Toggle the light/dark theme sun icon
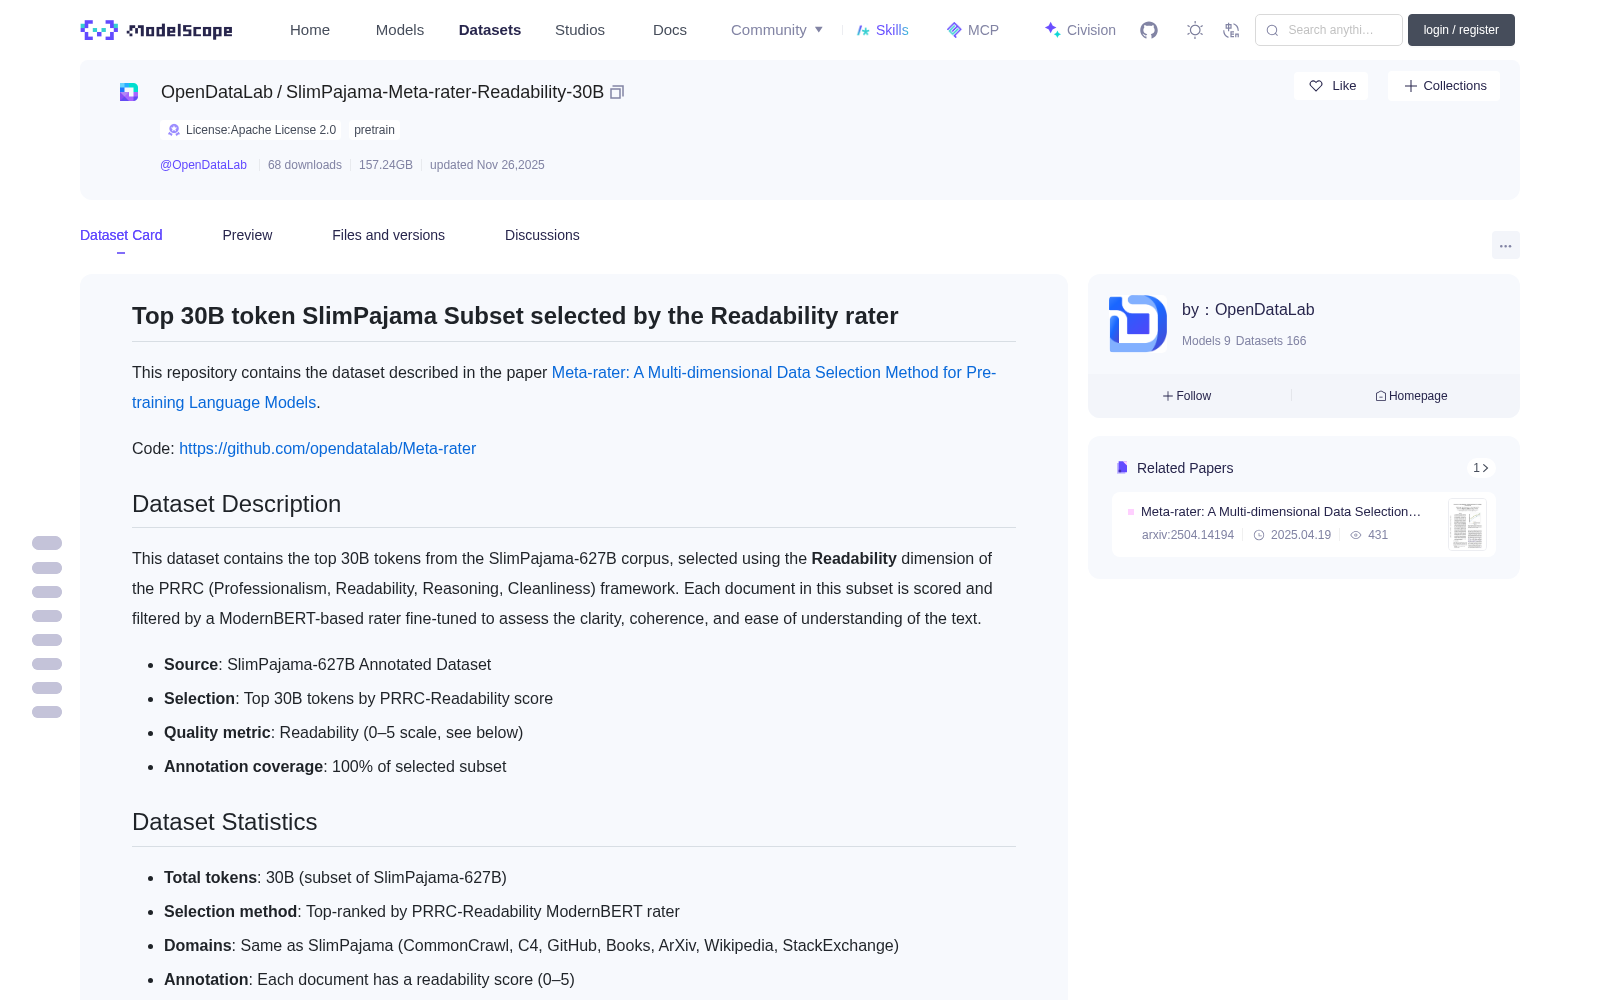1600x1000 pixels. click(1195, 30)
